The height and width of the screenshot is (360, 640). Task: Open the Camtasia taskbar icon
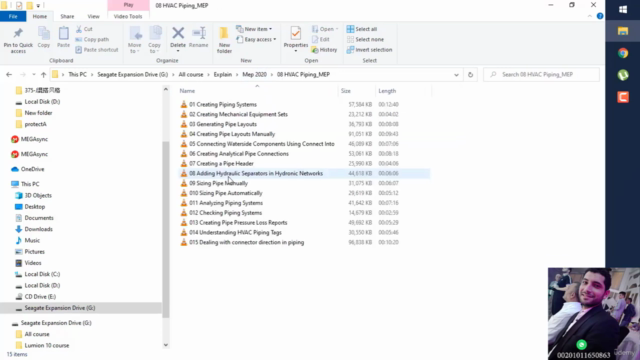[623, 97]
